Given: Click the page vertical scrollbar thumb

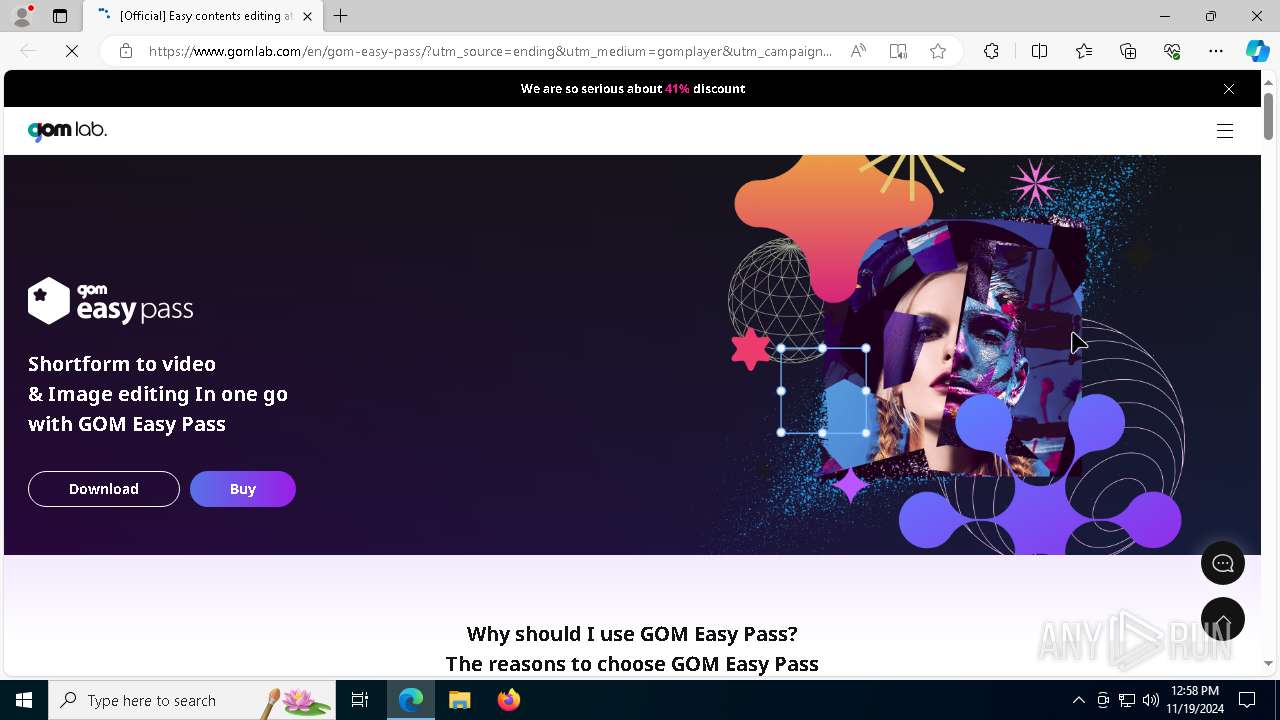Looking at the screenshot, I should pos(1268,116).
